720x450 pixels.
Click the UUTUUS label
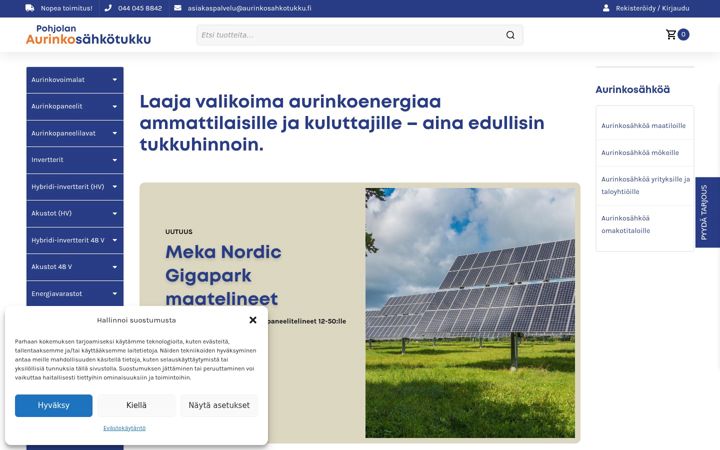coord(179,232)
